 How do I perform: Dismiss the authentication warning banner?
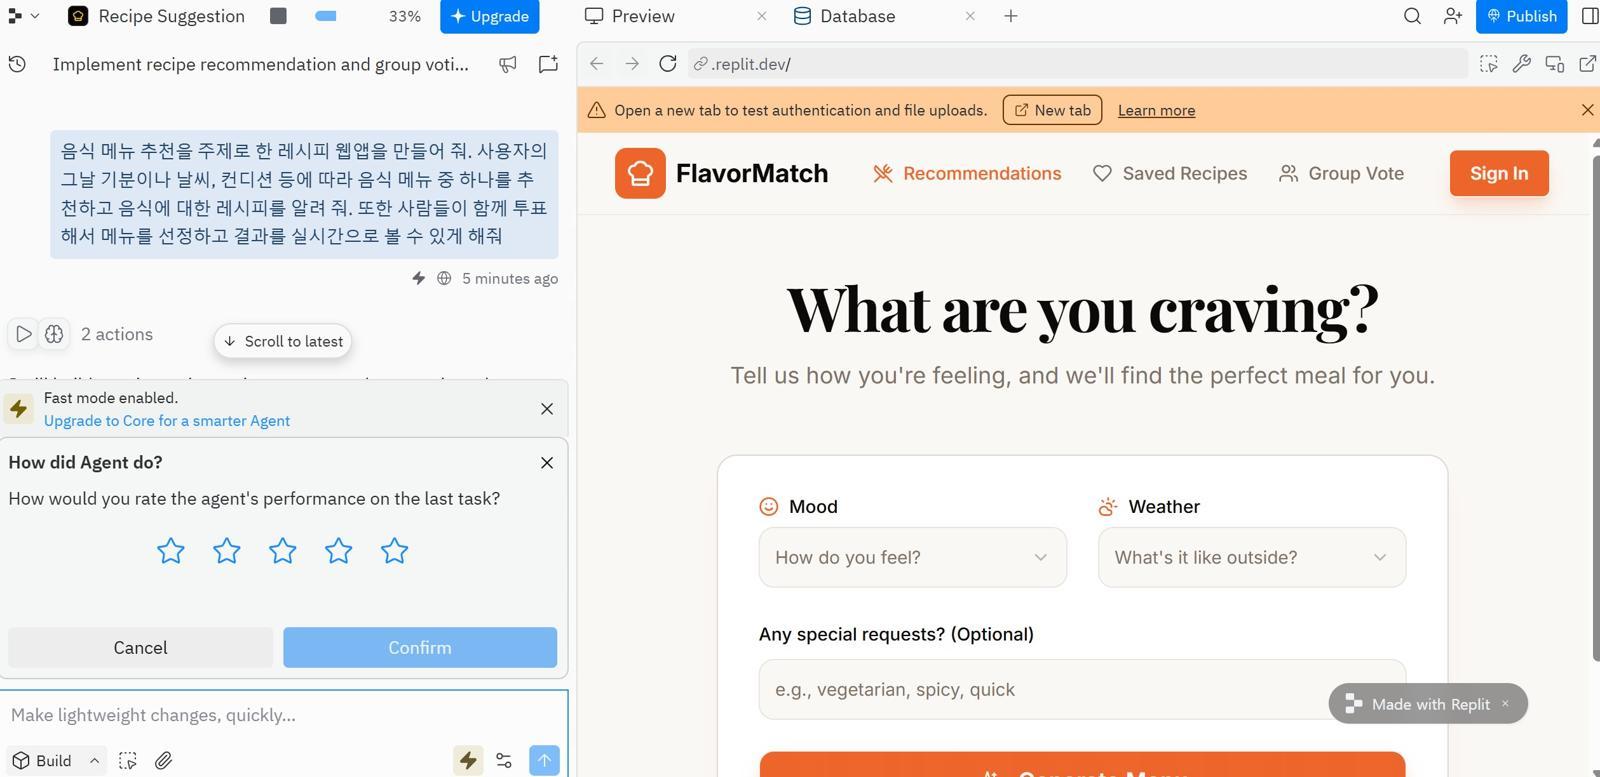click(1587, 110)
